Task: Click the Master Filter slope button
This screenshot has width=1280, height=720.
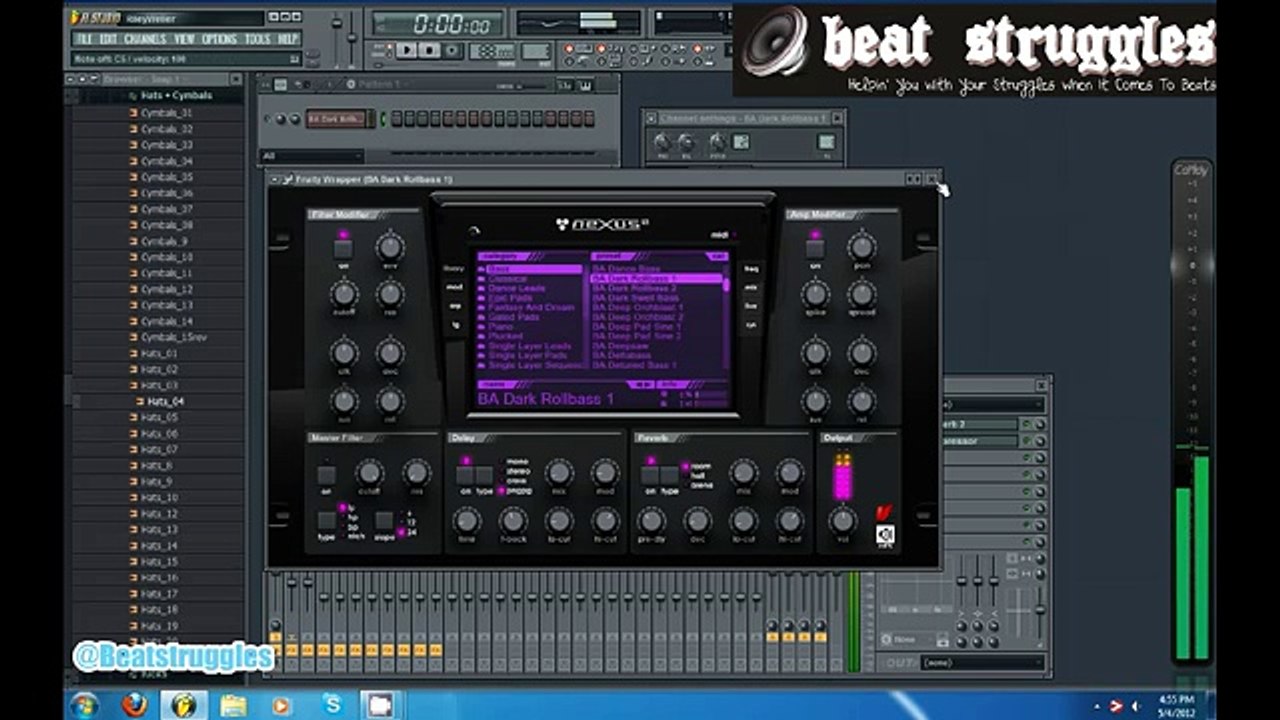Action: pos(384,520)
